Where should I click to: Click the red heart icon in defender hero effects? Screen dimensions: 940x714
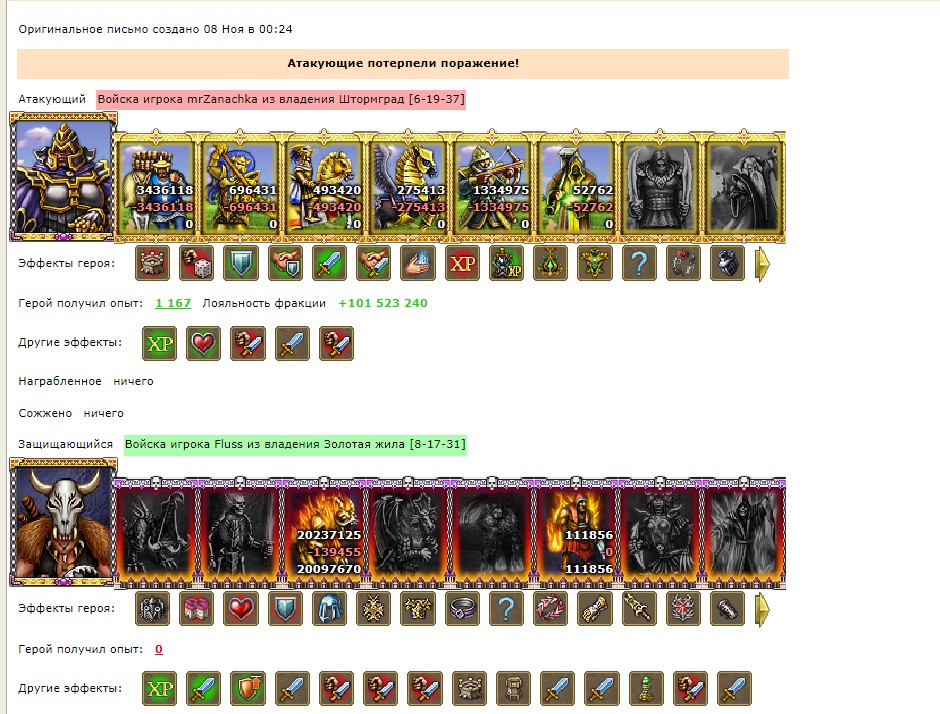(240, 608)
